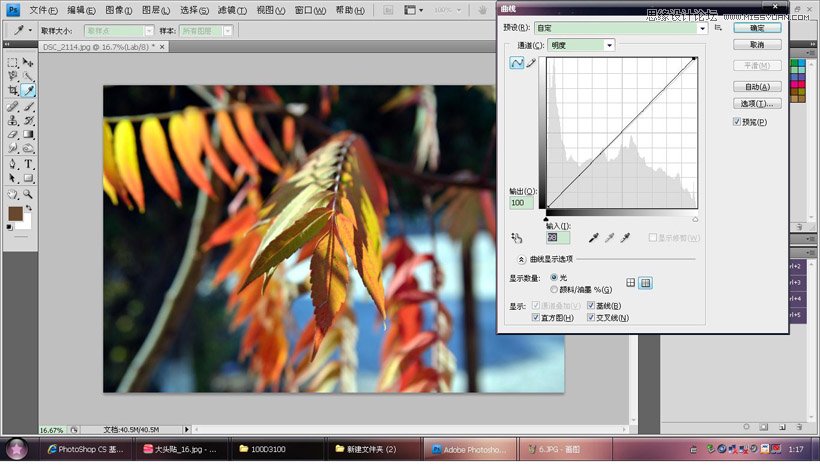Click the black point input slider
Viewport: 820px width, 467px height.
click(546, 219)
